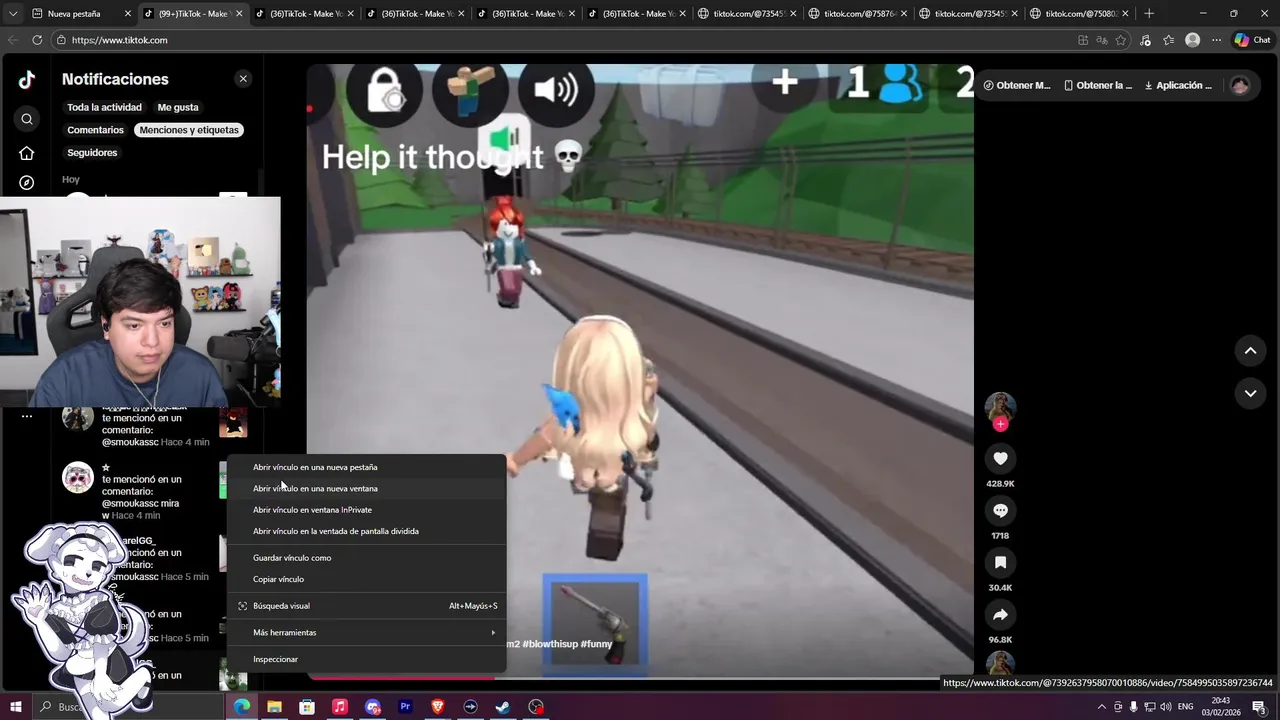This screenshot has height=720, width=1280.
Task: Click the Obtener la... phone app button
Action: 1098,86
